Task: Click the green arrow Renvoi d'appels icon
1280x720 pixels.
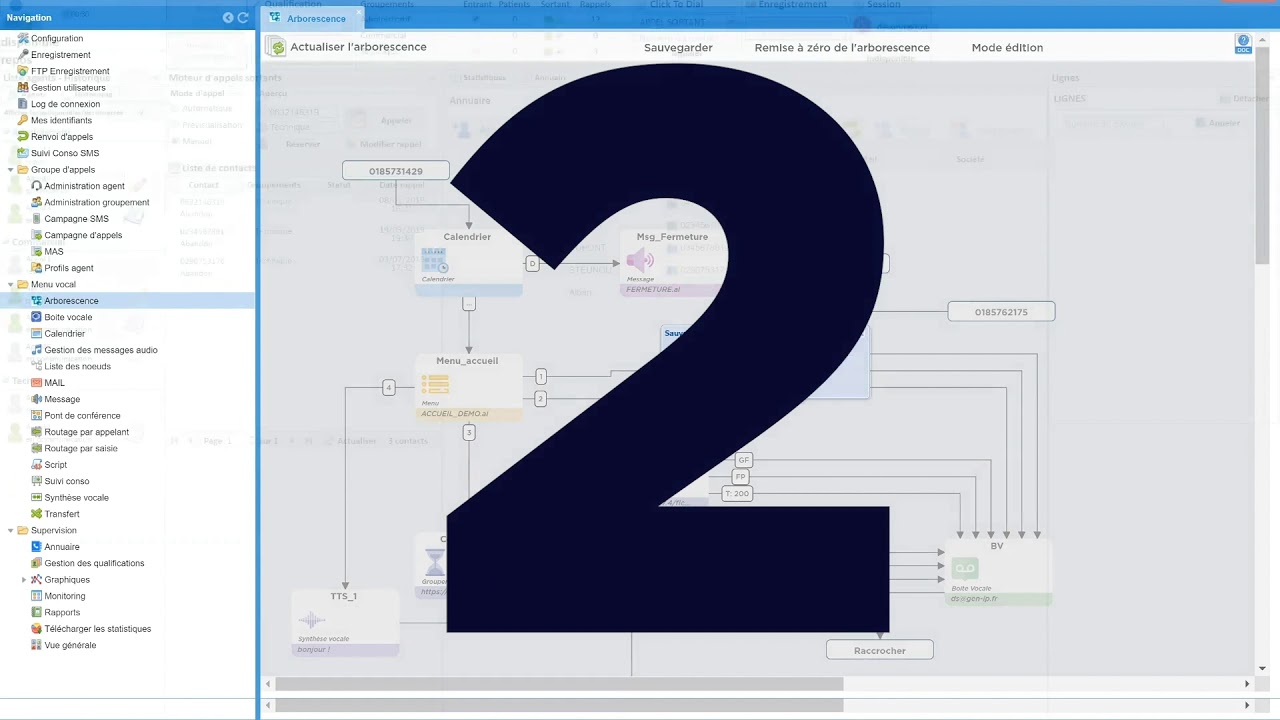Action: 23,136
